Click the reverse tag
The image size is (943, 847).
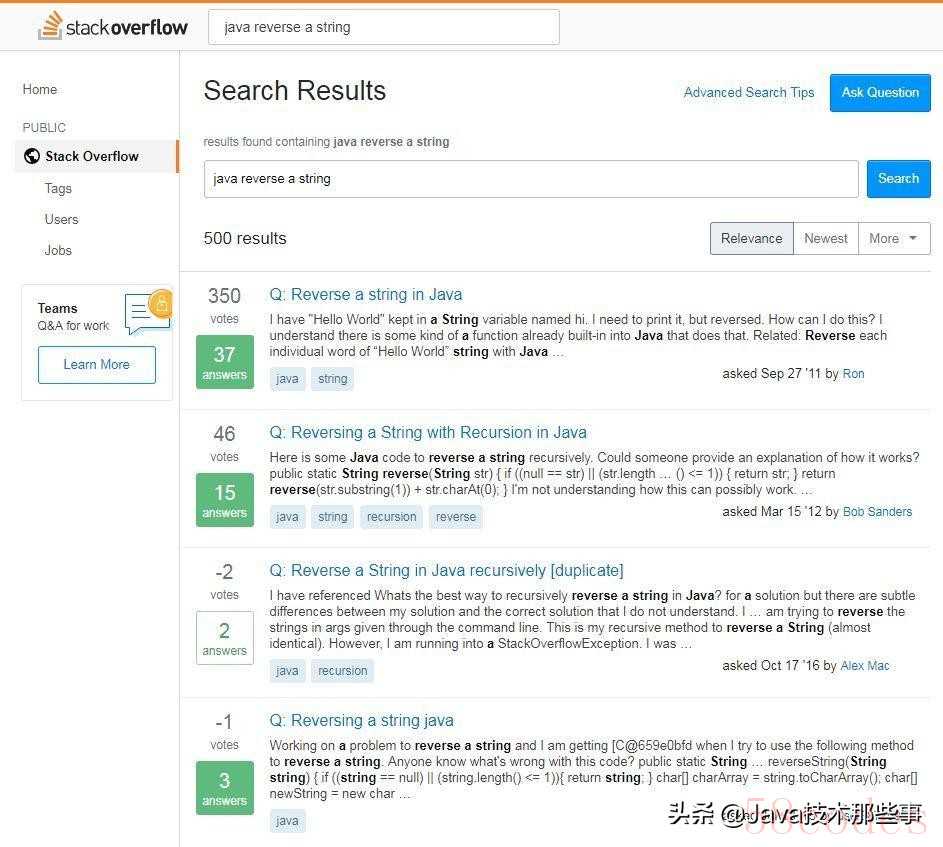pos(456,517)
